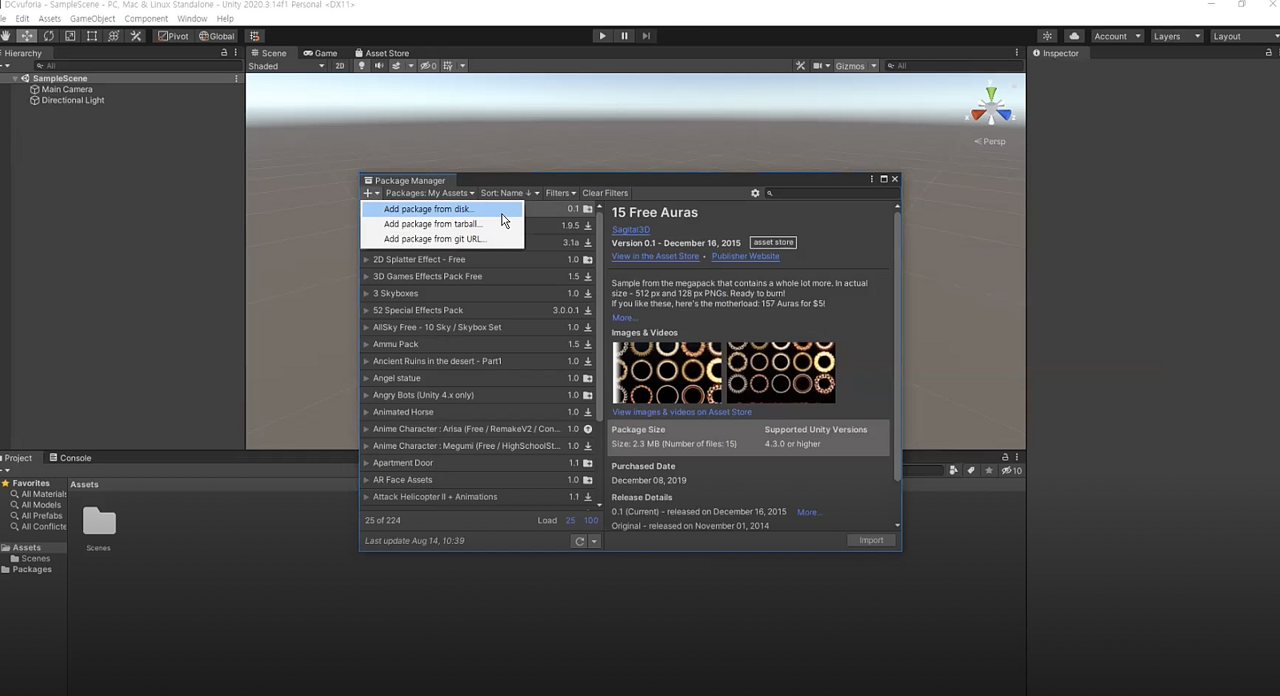This screenshot has height=696, width=1280.
Task: Switch to the Console tab
Action: tap(70, 458)
